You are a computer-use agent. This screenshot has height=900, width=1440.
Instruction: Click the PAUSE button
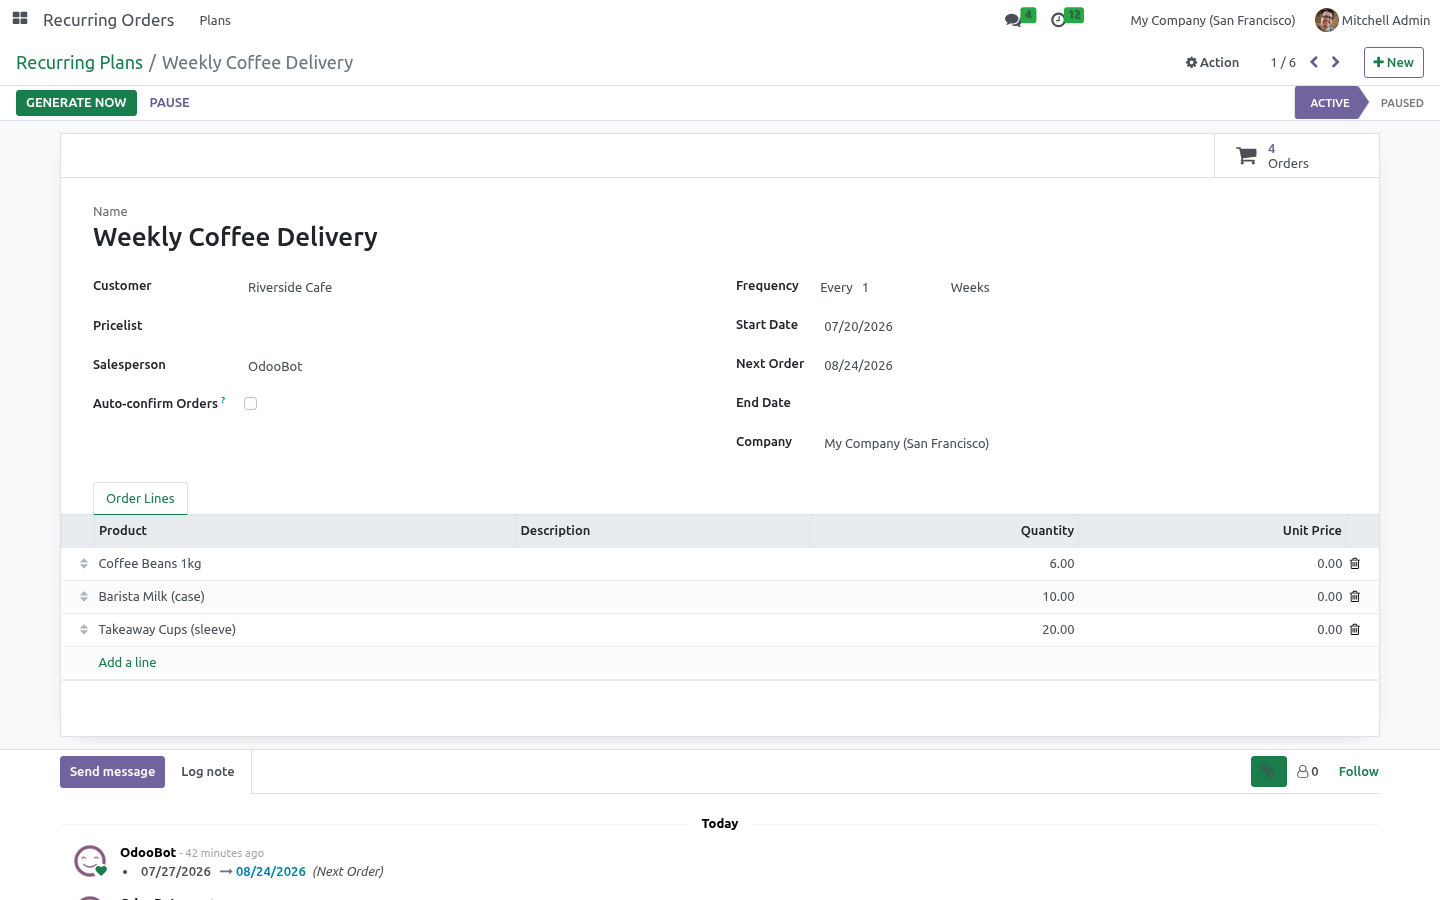click(x=169, y=103)
